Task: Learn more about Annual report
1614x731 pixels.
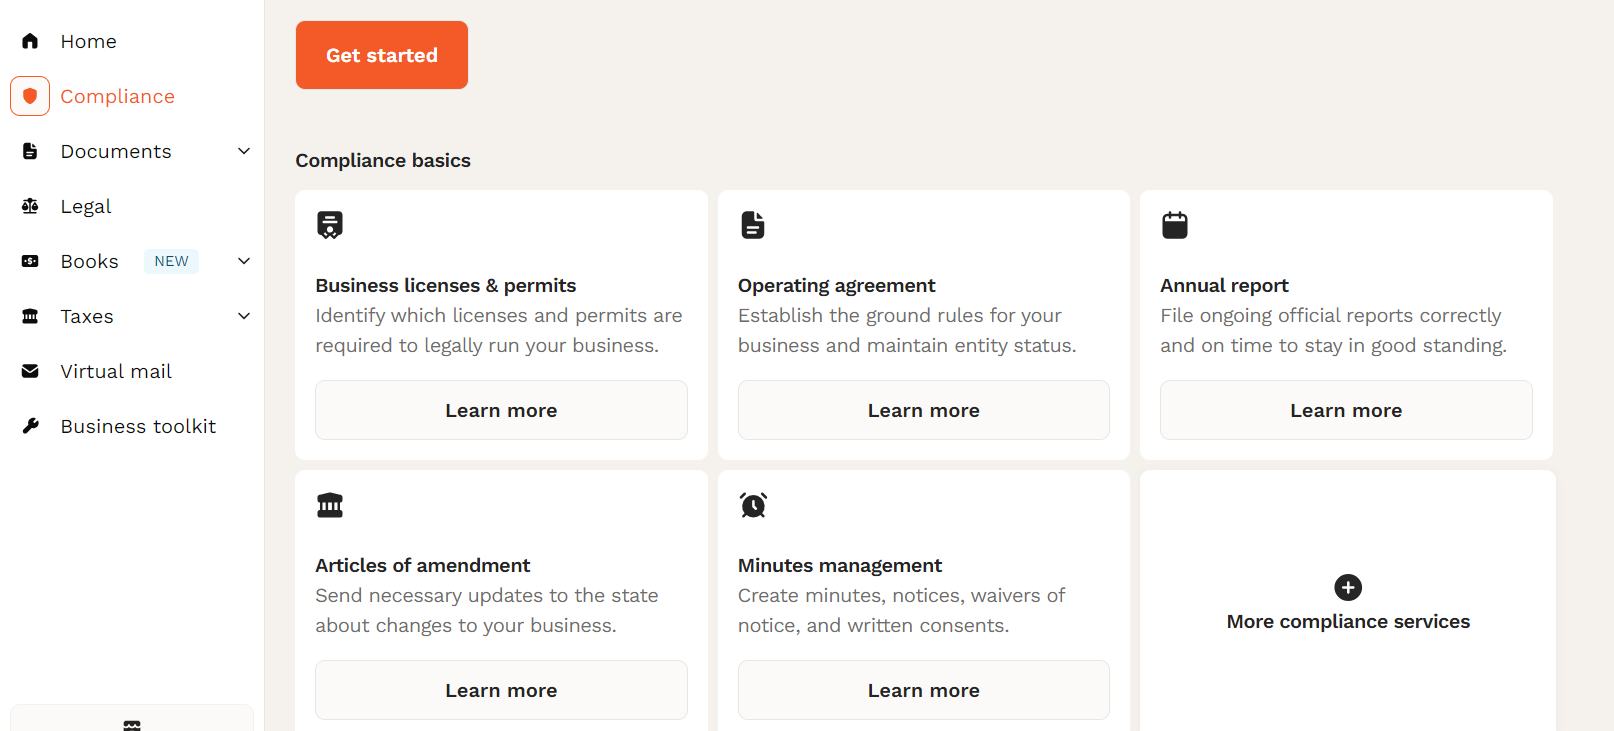Action: pos(1346,410)
